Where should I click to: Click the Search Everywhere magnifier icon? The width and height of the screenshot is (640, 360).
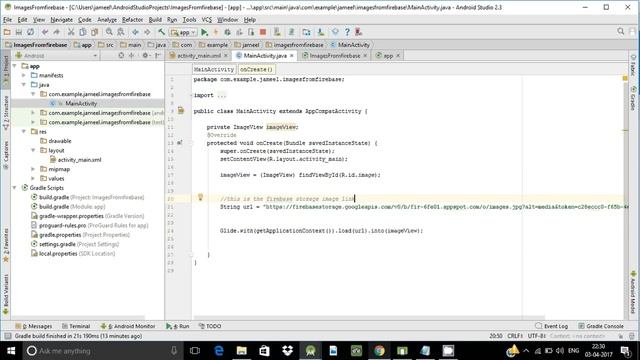620,31
